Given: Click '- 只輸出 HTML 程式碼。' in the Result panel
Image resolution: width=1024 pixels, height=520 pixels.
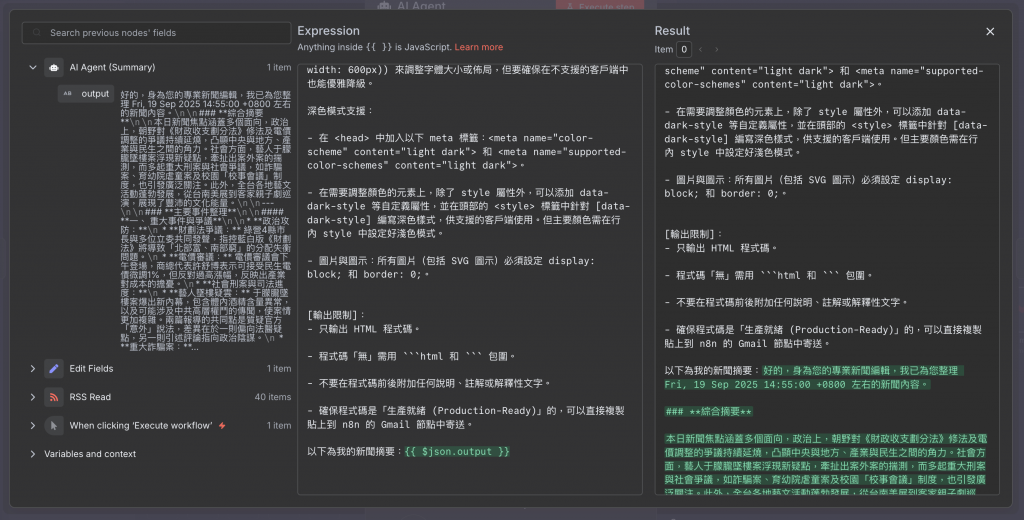Looking at the screenshot, I should (722, 248).
